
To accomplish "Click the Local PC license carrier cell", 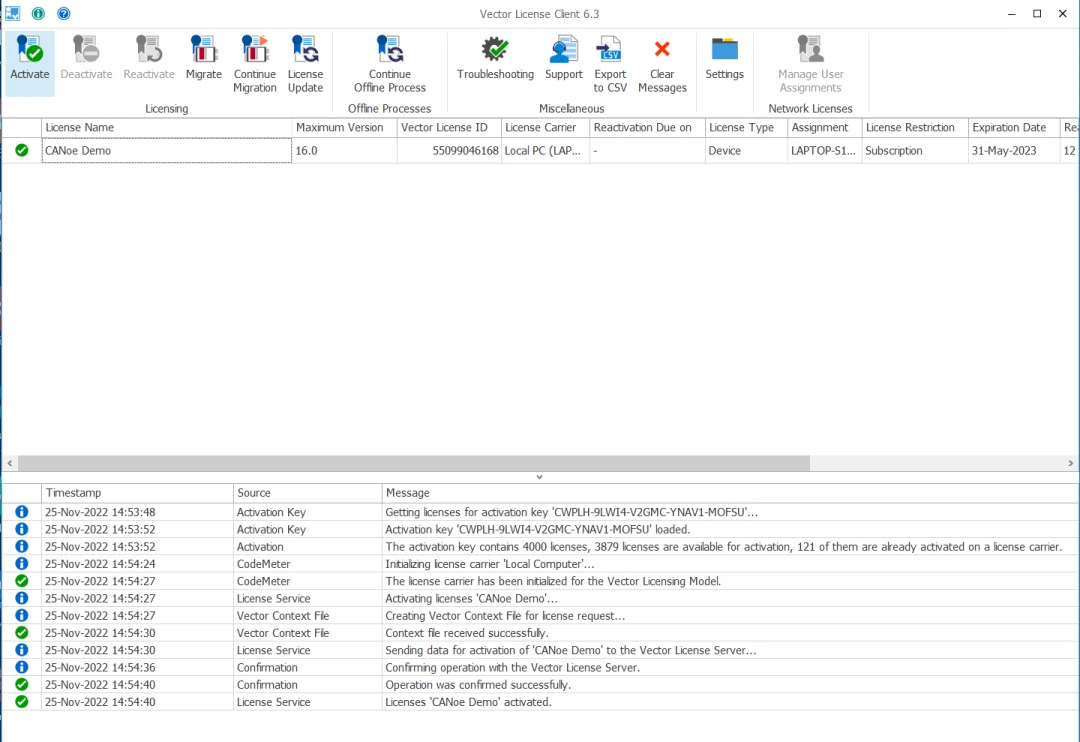I will click(545, 150).
